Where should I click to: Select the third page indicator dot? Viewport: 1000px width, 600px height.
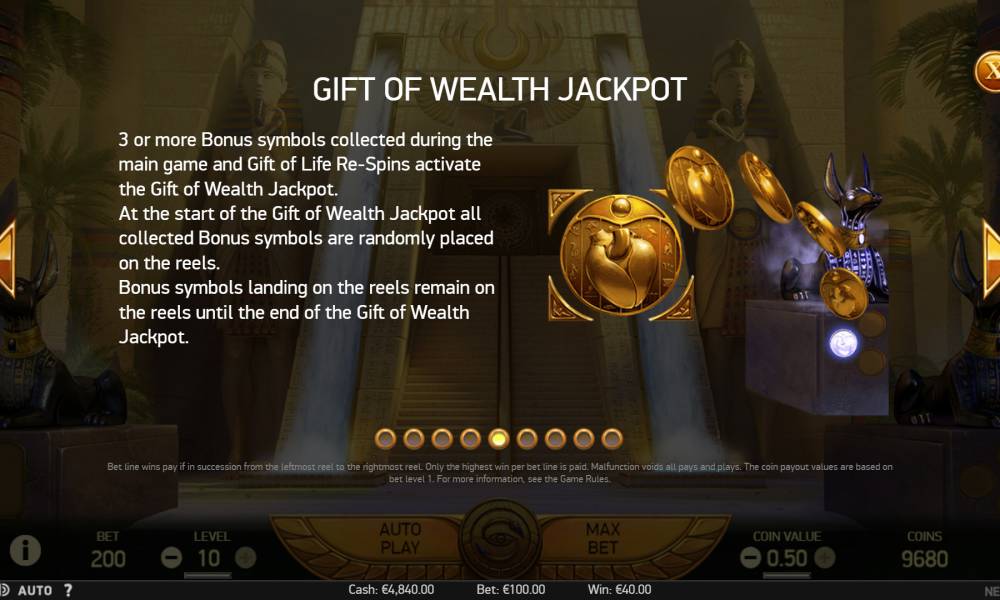(x=442, y=439)
